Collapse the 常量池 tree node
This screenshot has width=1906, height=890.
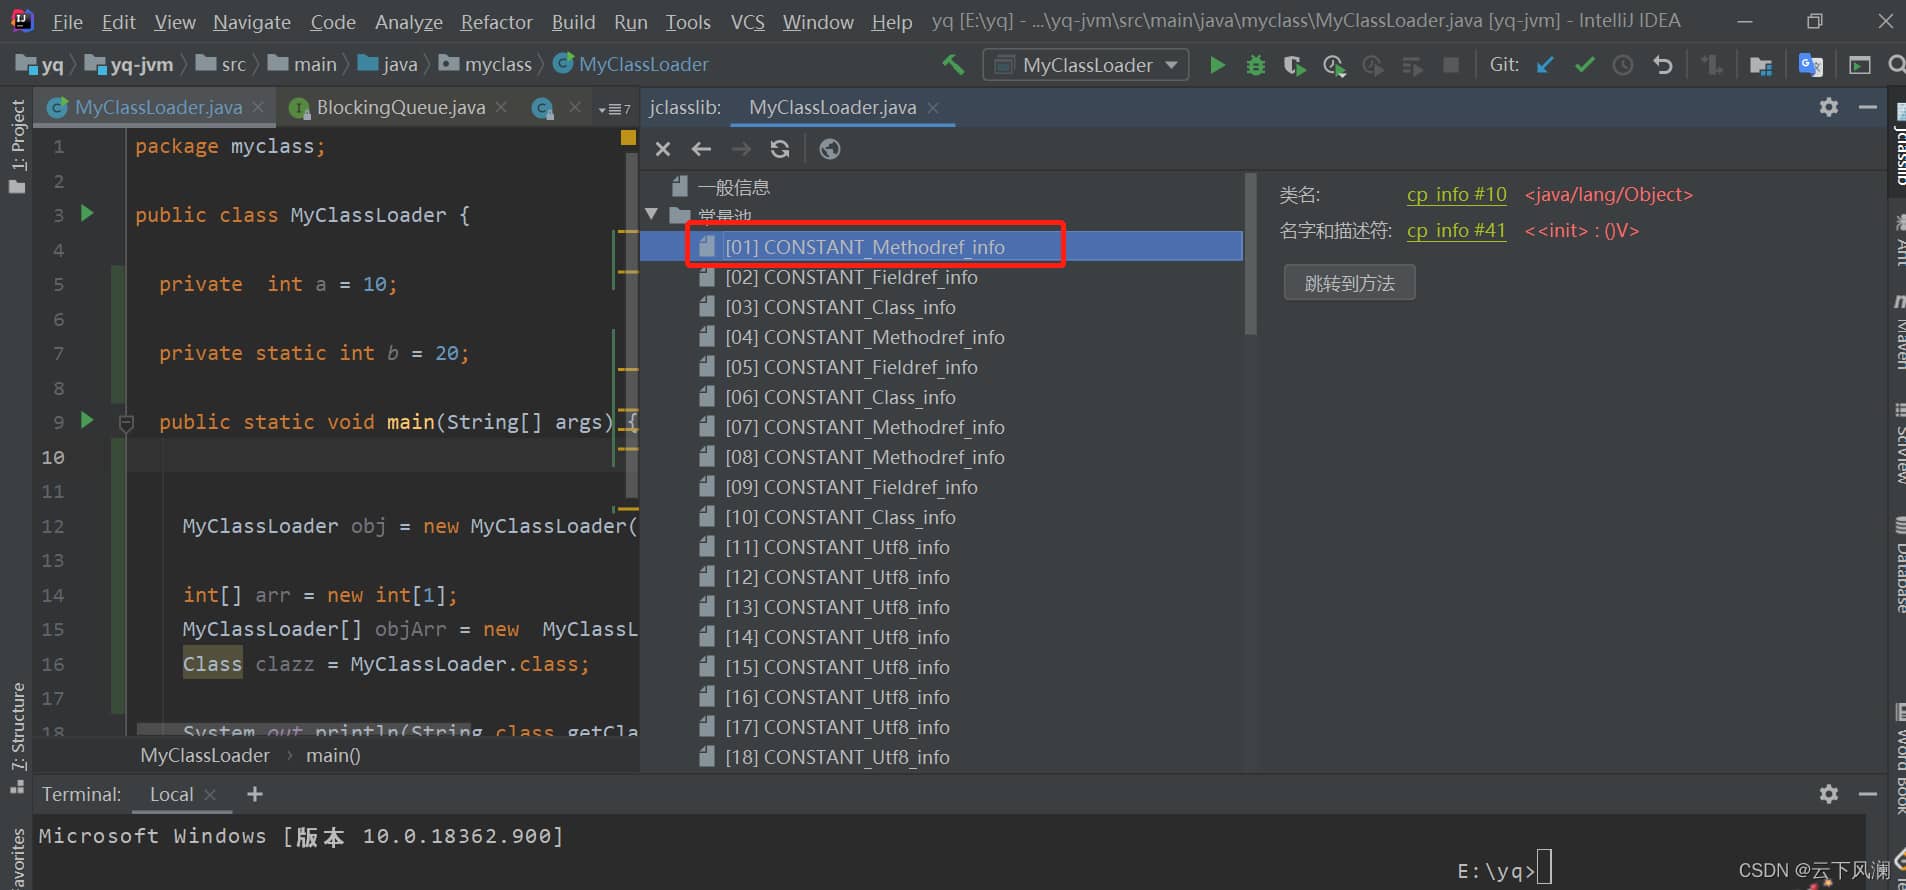click(x=652, y=214)
